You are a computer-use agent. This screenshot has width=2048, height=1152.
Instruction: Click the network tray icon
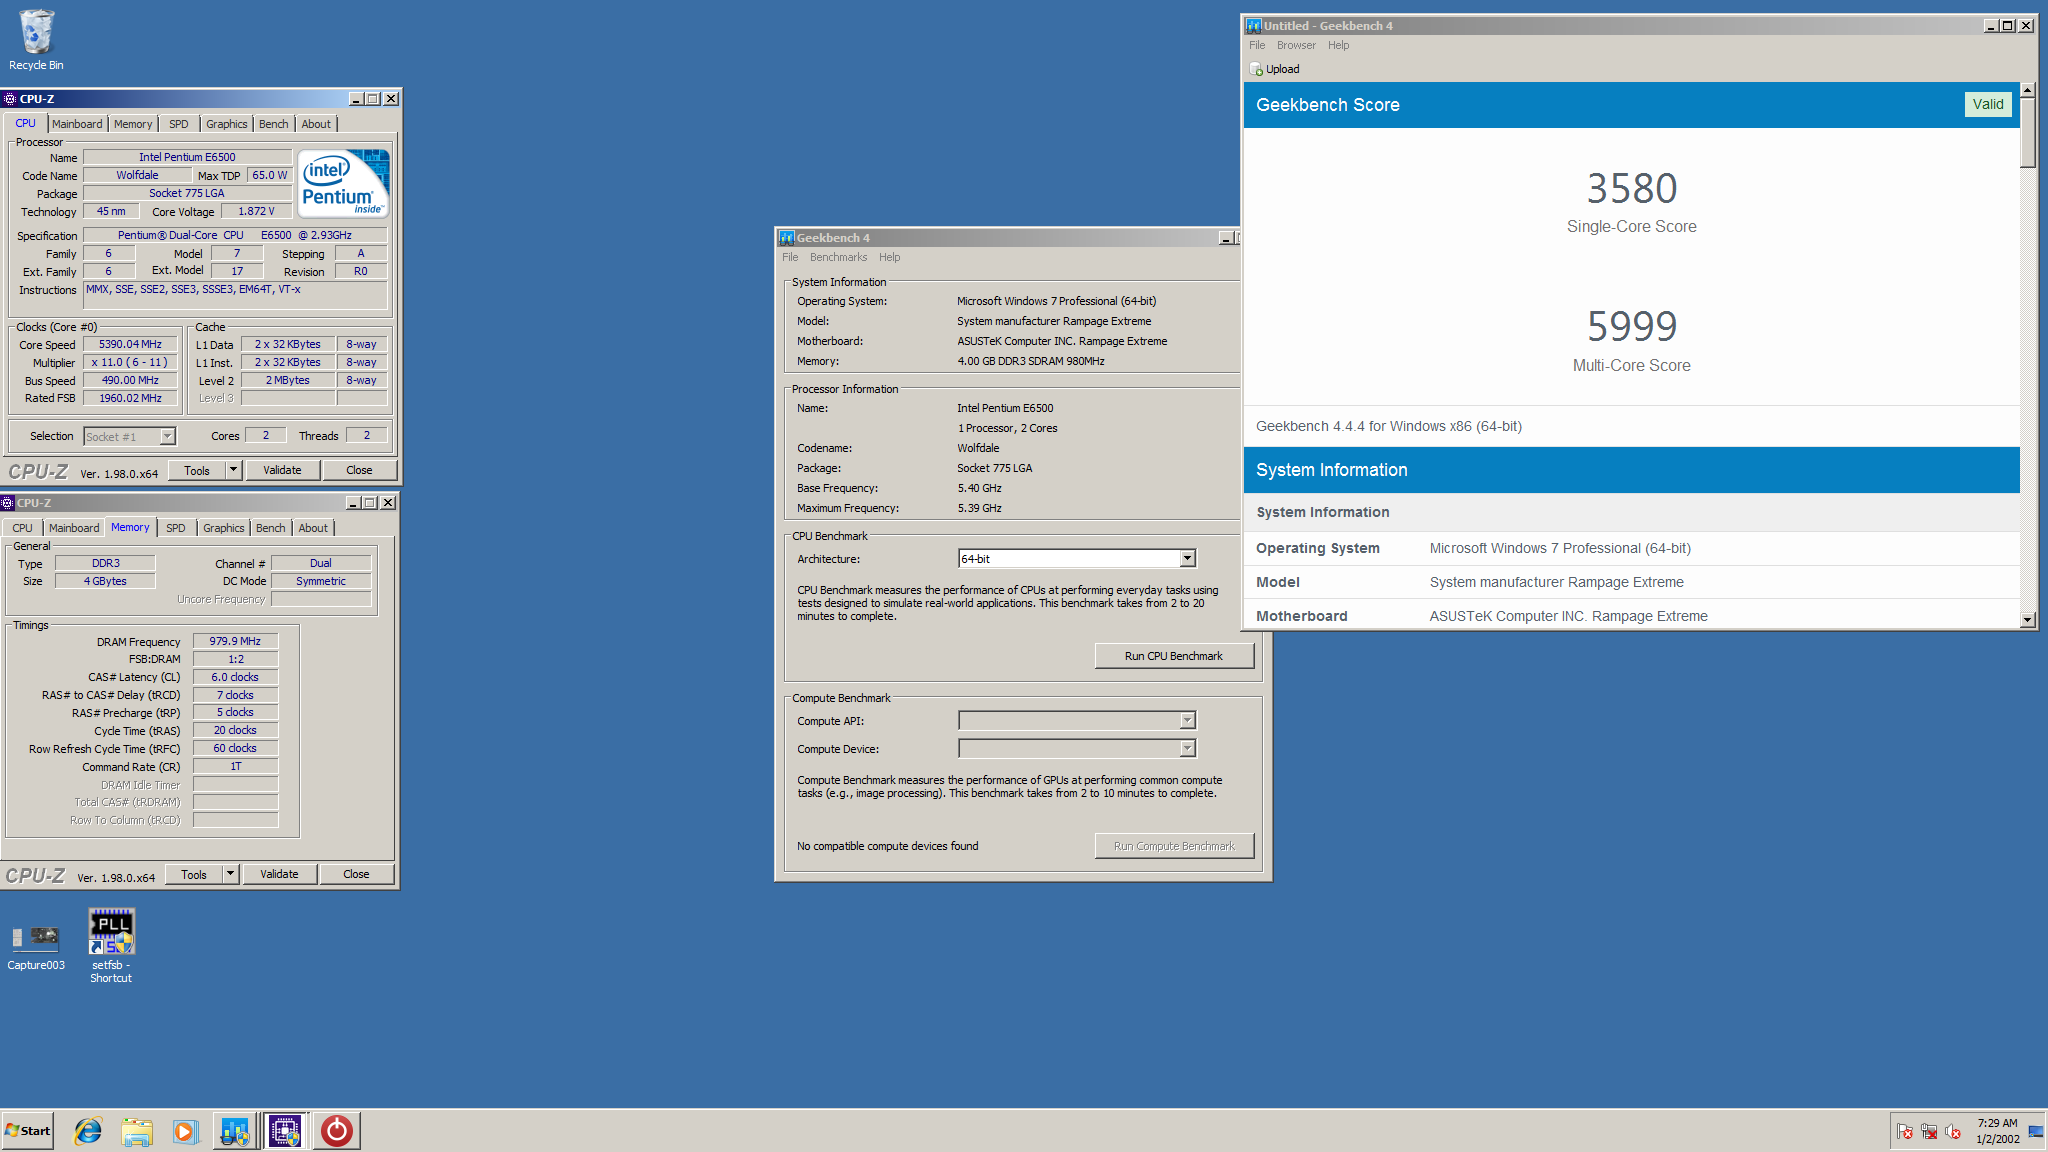(1929, 1132)
